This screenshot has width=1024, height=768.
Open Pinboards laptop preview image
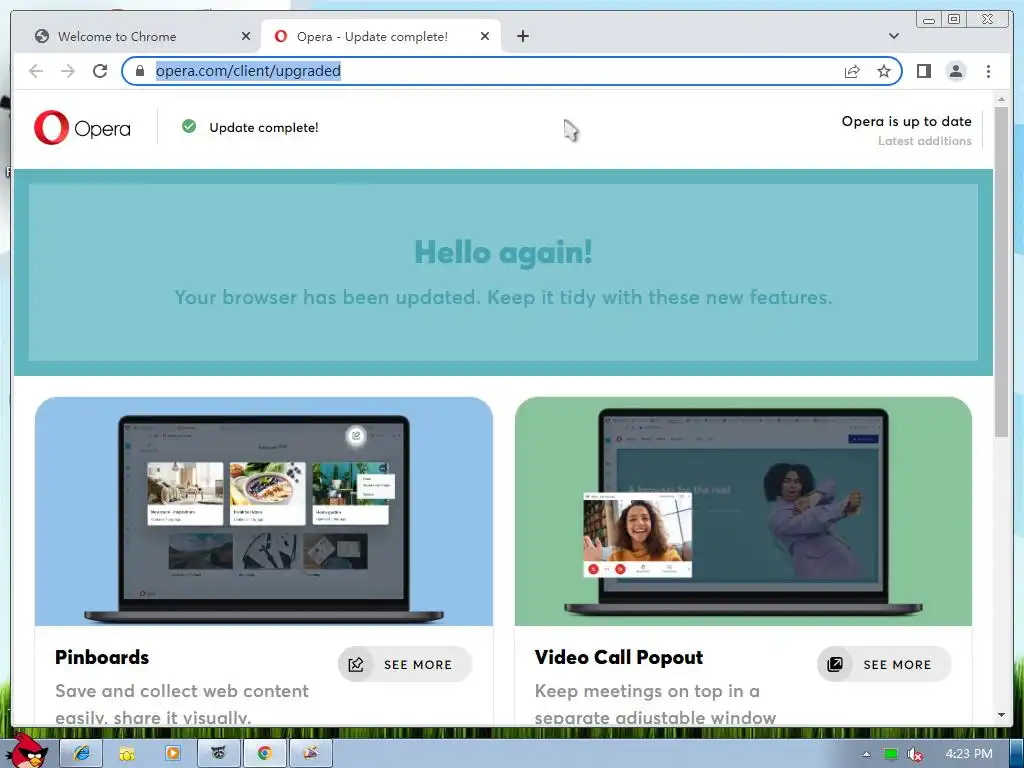click(x=264, y=511)
